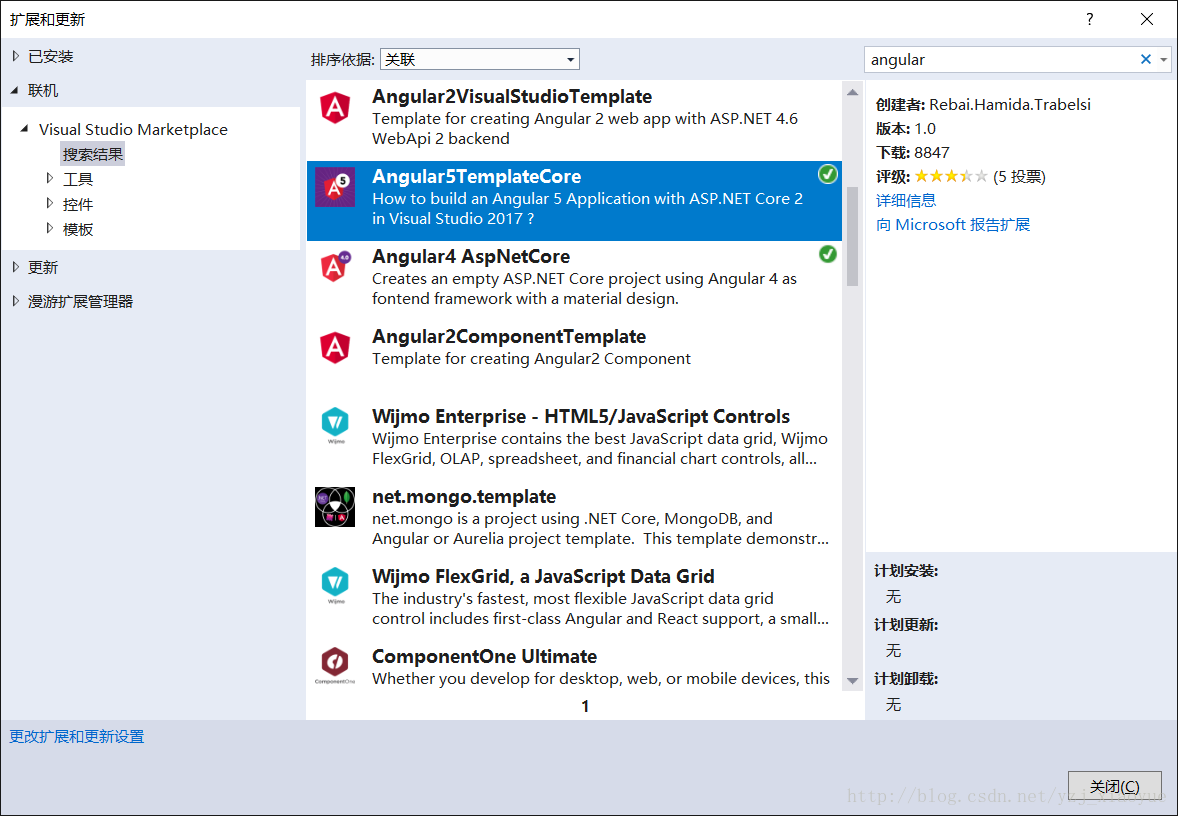This screenshot has height=816, width=1178.
Task: Click the ComponentOne Ultimate logo icon
Action: [x=335, y=665]
